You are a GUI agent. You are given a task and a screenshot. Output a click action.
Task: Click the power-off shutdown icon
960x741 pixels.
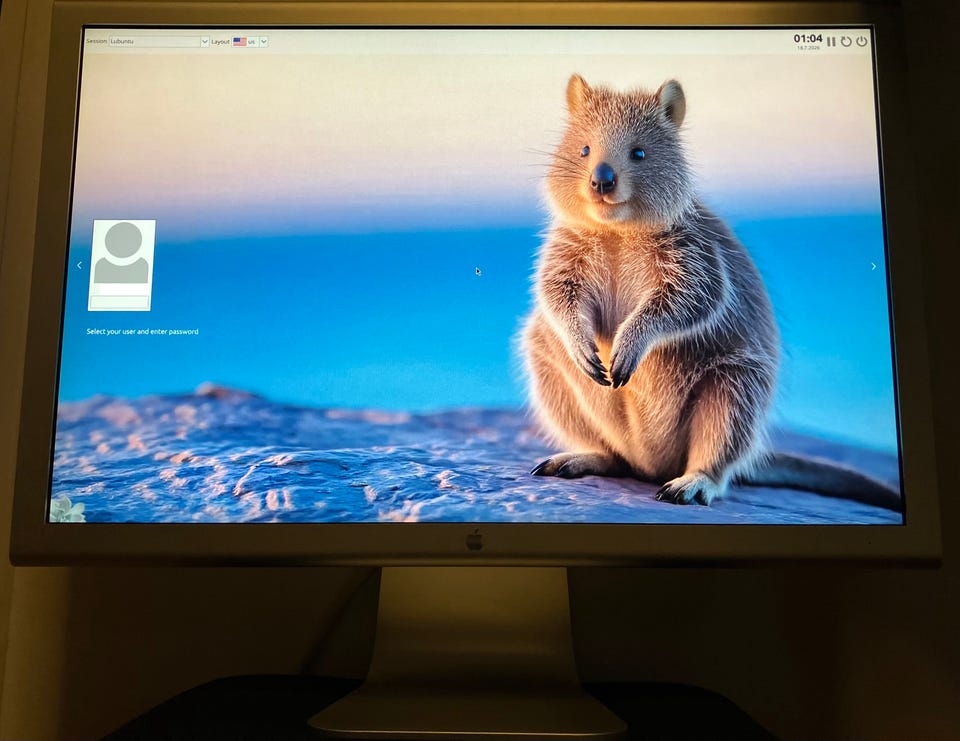(x=861, y=42)
